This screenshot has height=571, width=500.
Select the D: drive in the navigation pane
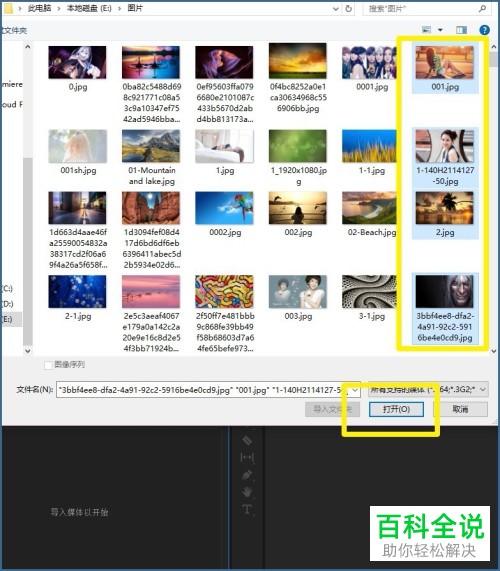pyautogui.click(x=7, y=304)
